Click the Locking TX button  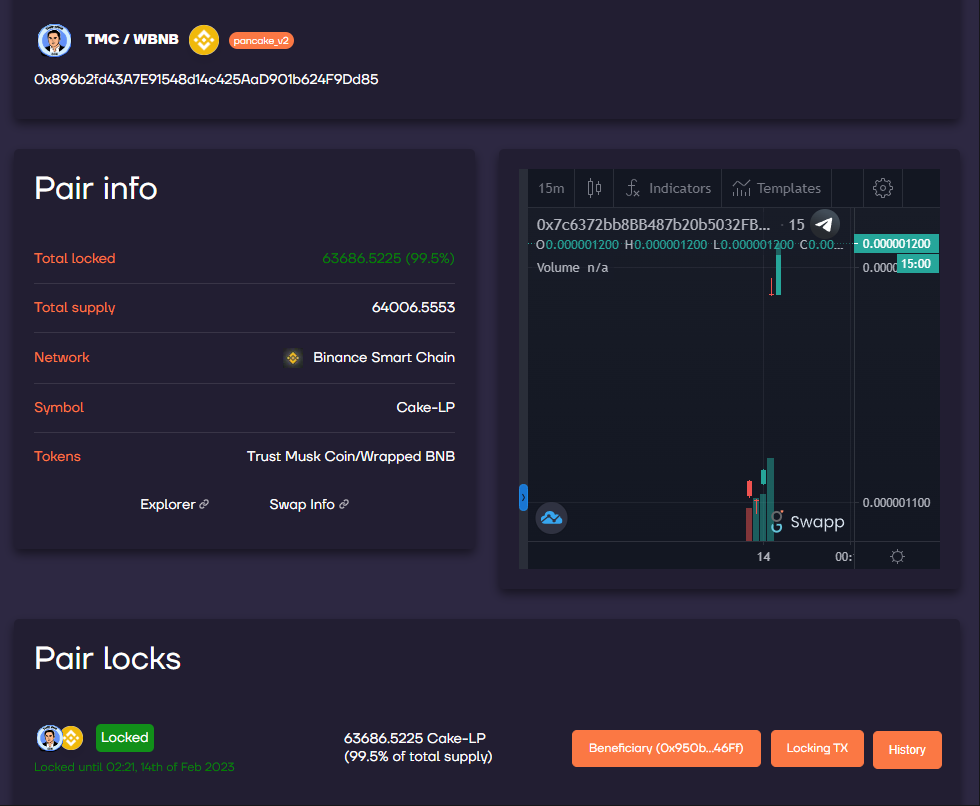click(x=817, y=748)
